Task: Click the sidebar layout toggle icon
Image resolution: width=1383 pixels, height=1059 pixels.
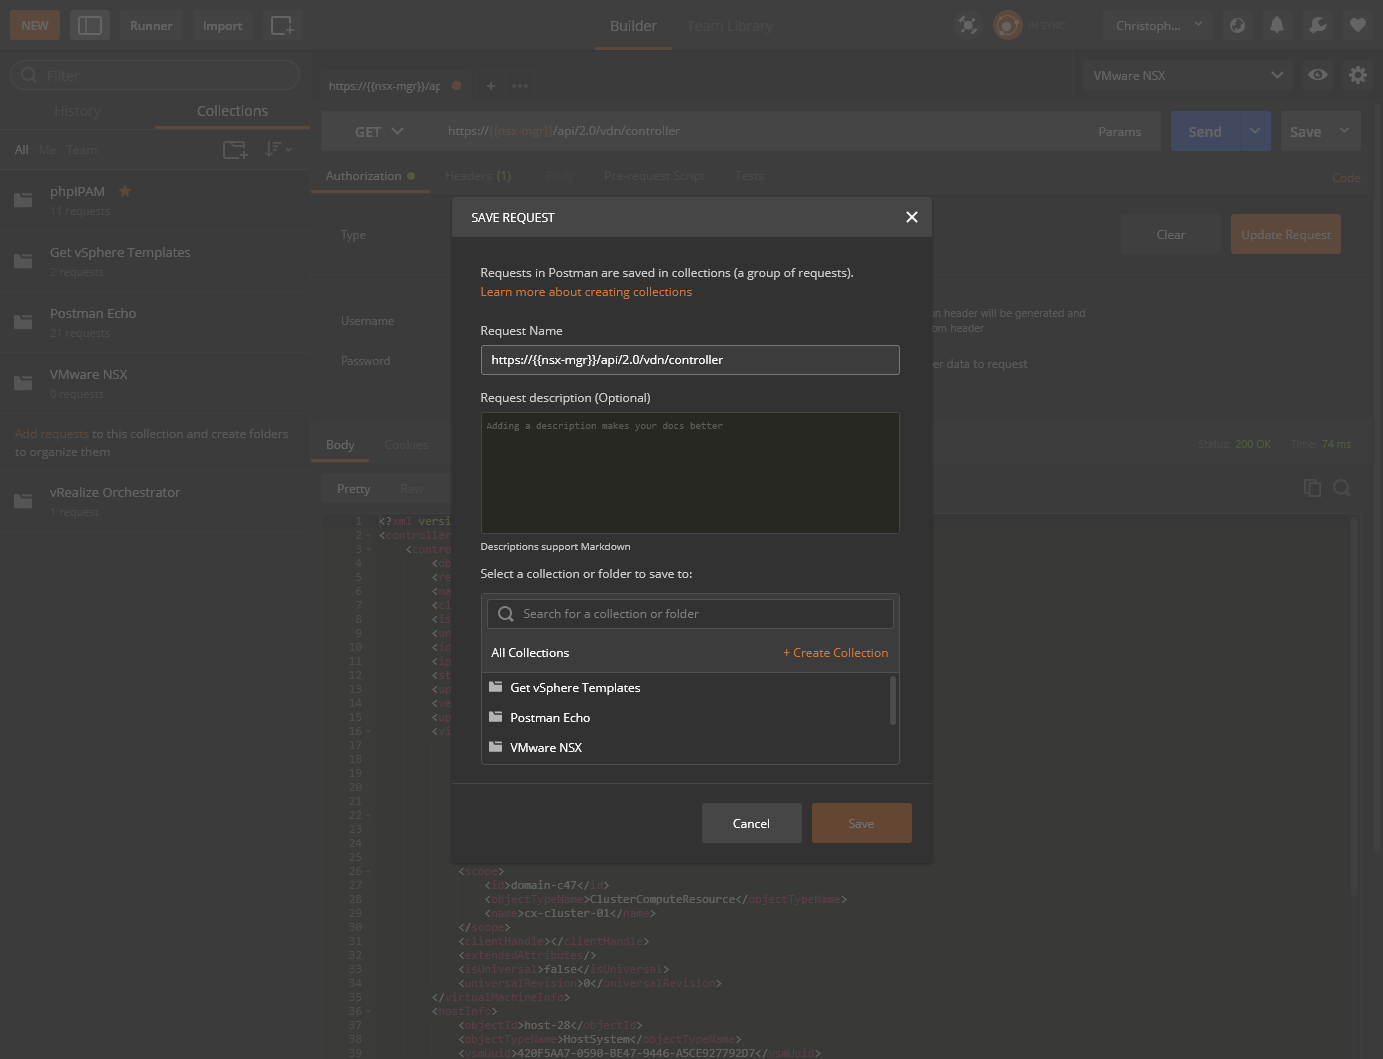Action: pyautogui.click(x=90, y=25)
